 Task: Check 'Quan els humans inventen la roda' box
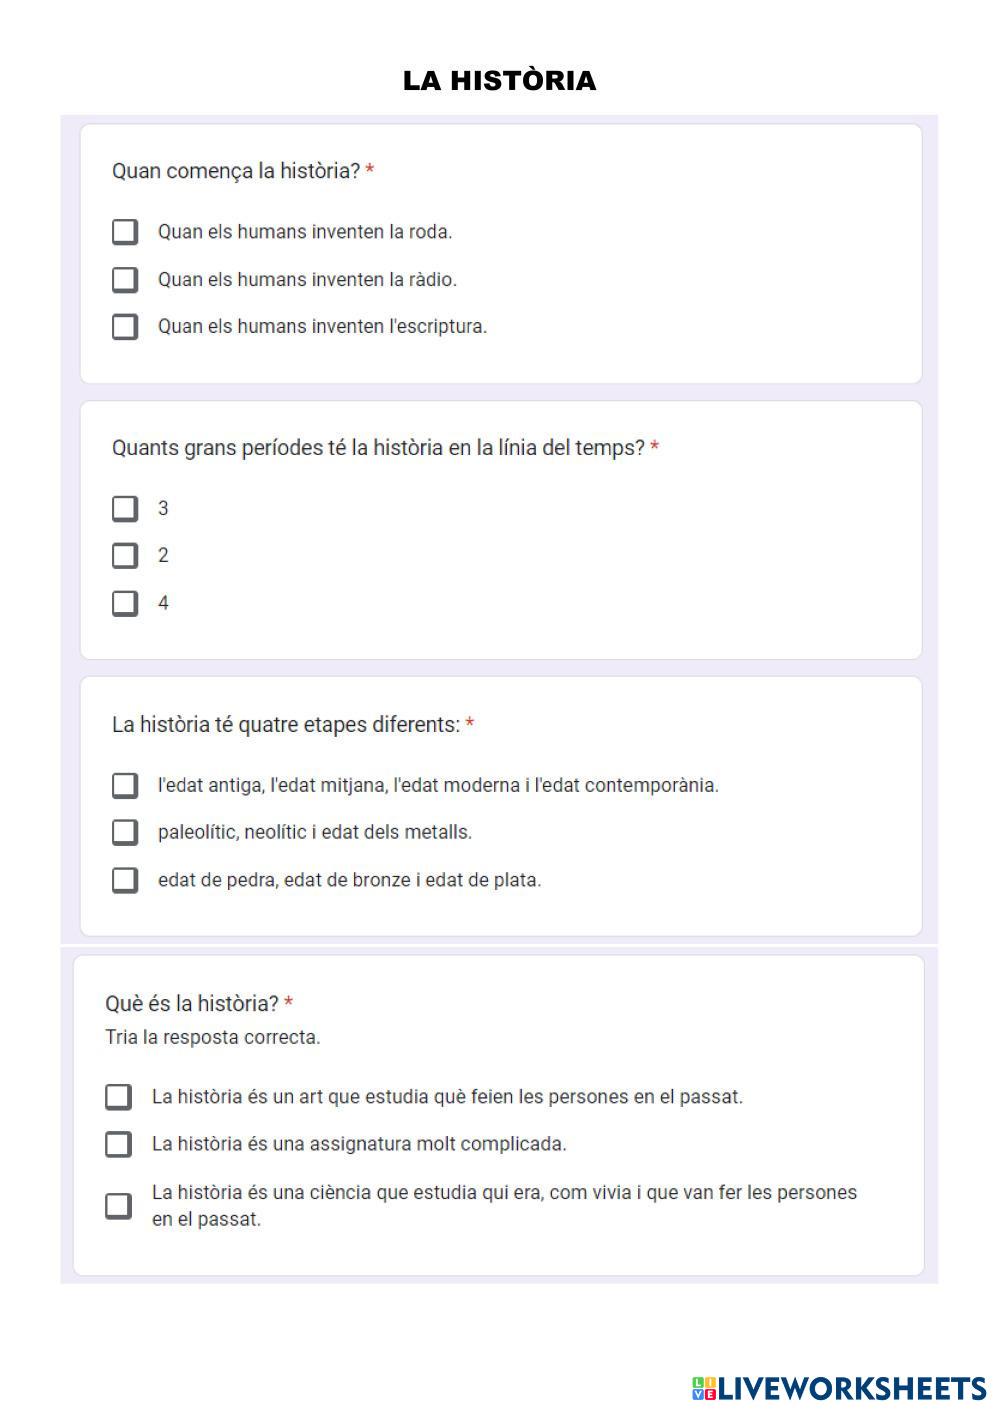[125, 232]
